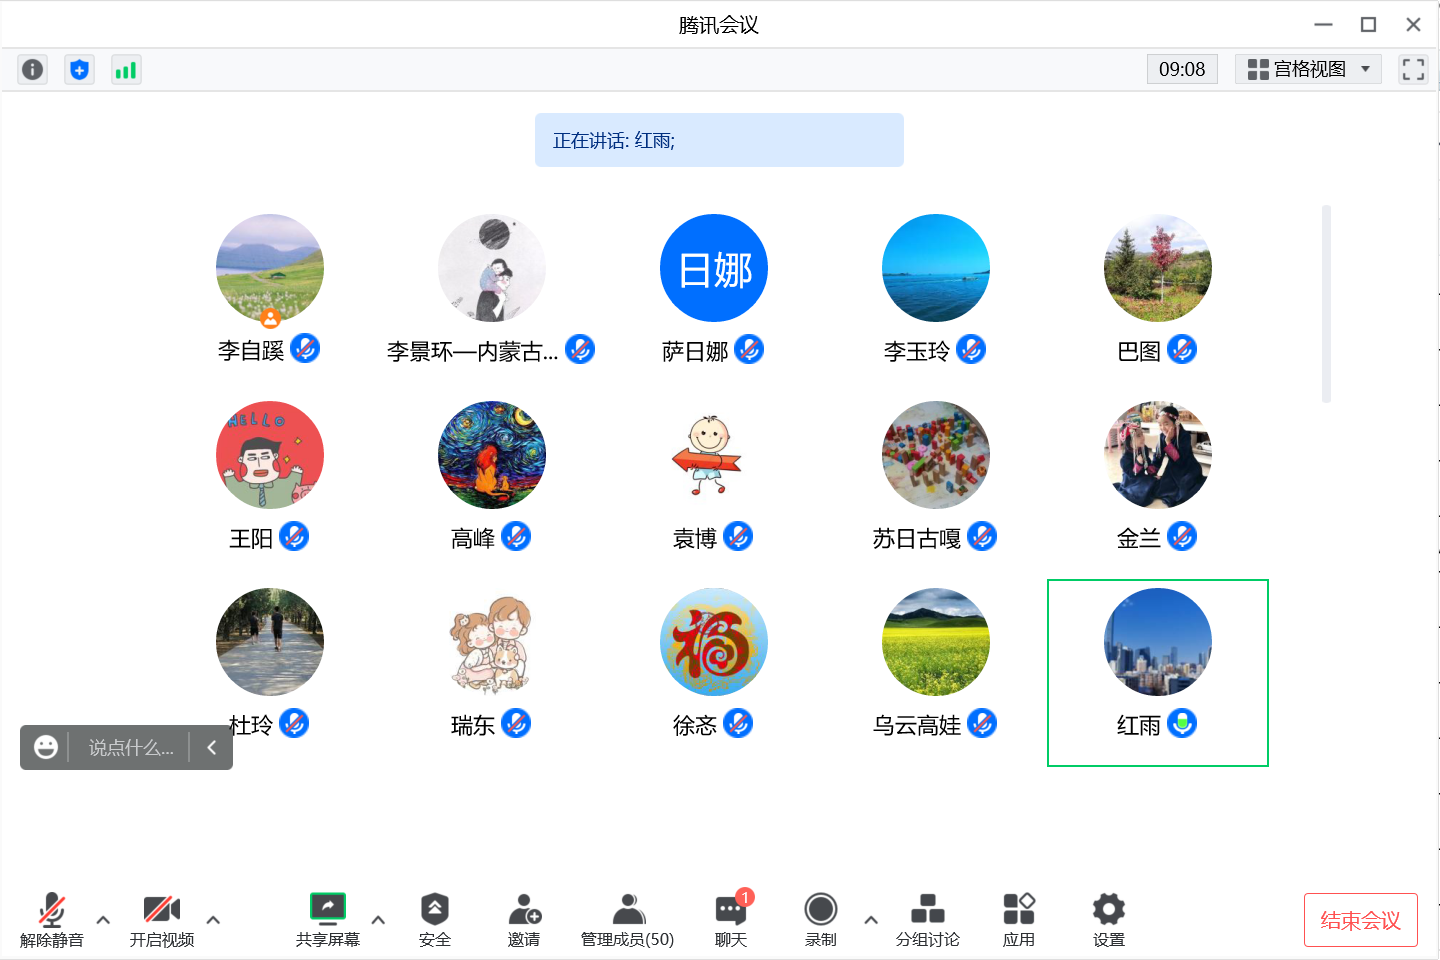Open the Chat (聊天) panel
Image resolution: width=1440 pixels, height=960 pixels.
[x=730, y=919]
